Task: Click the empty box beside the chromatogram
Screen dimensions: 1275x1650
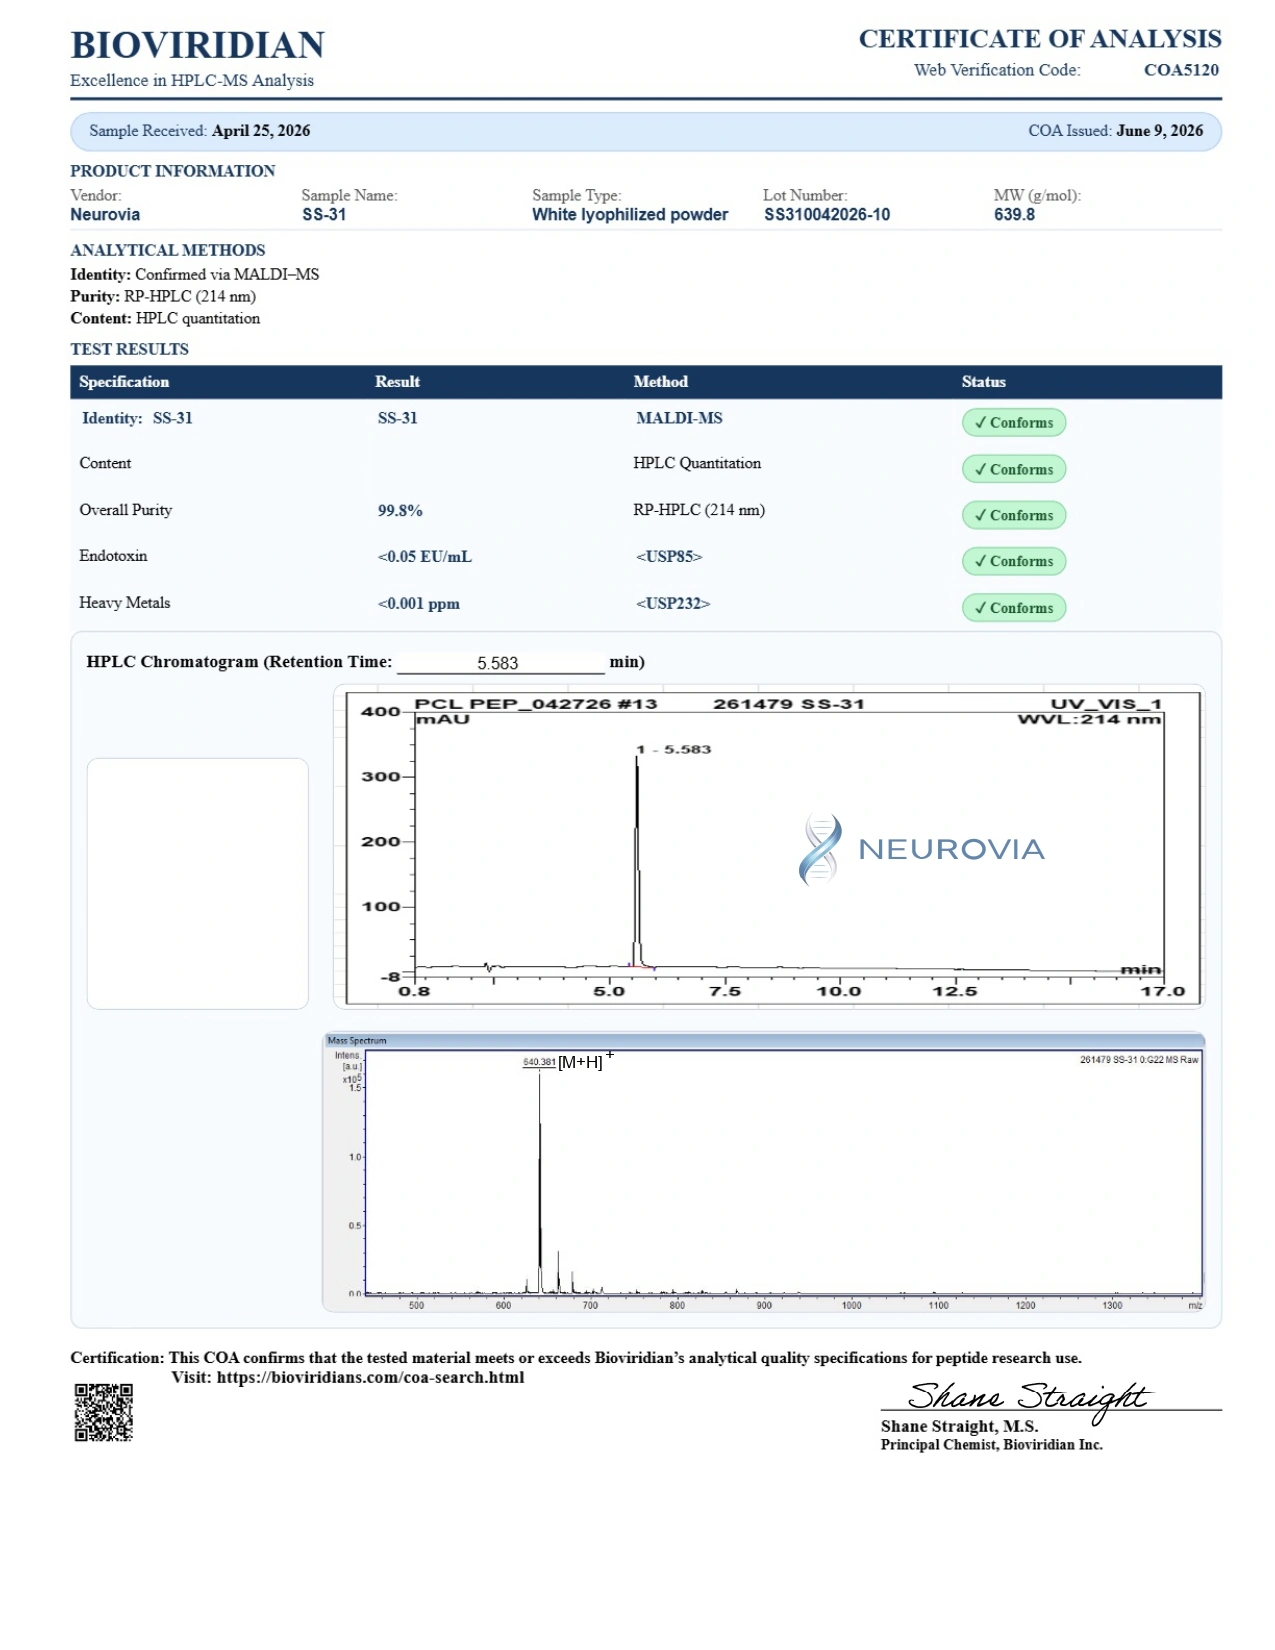Action: pos(198,883)
